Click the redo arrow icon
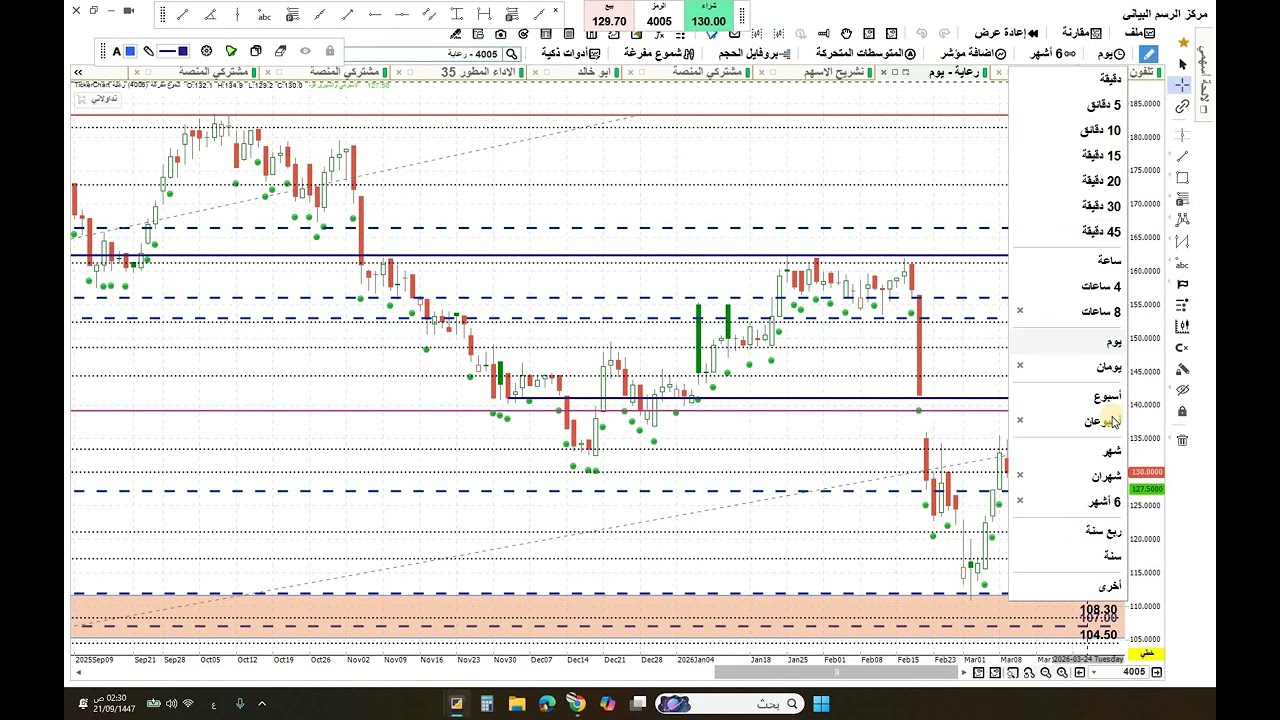 pos(945,34)
